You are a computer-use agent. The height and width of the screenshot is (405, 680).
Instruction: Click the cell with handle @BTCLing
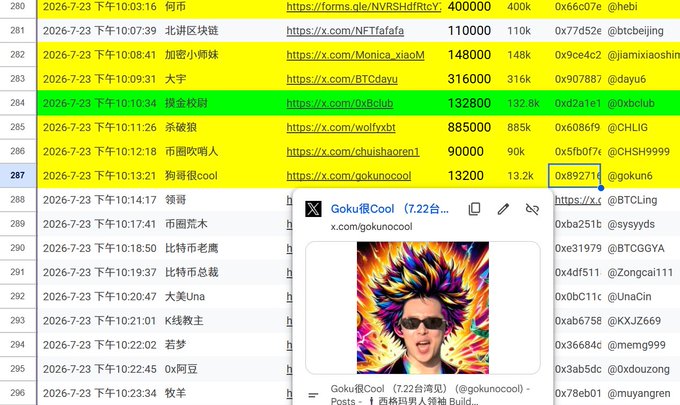[x=632, y=200]
